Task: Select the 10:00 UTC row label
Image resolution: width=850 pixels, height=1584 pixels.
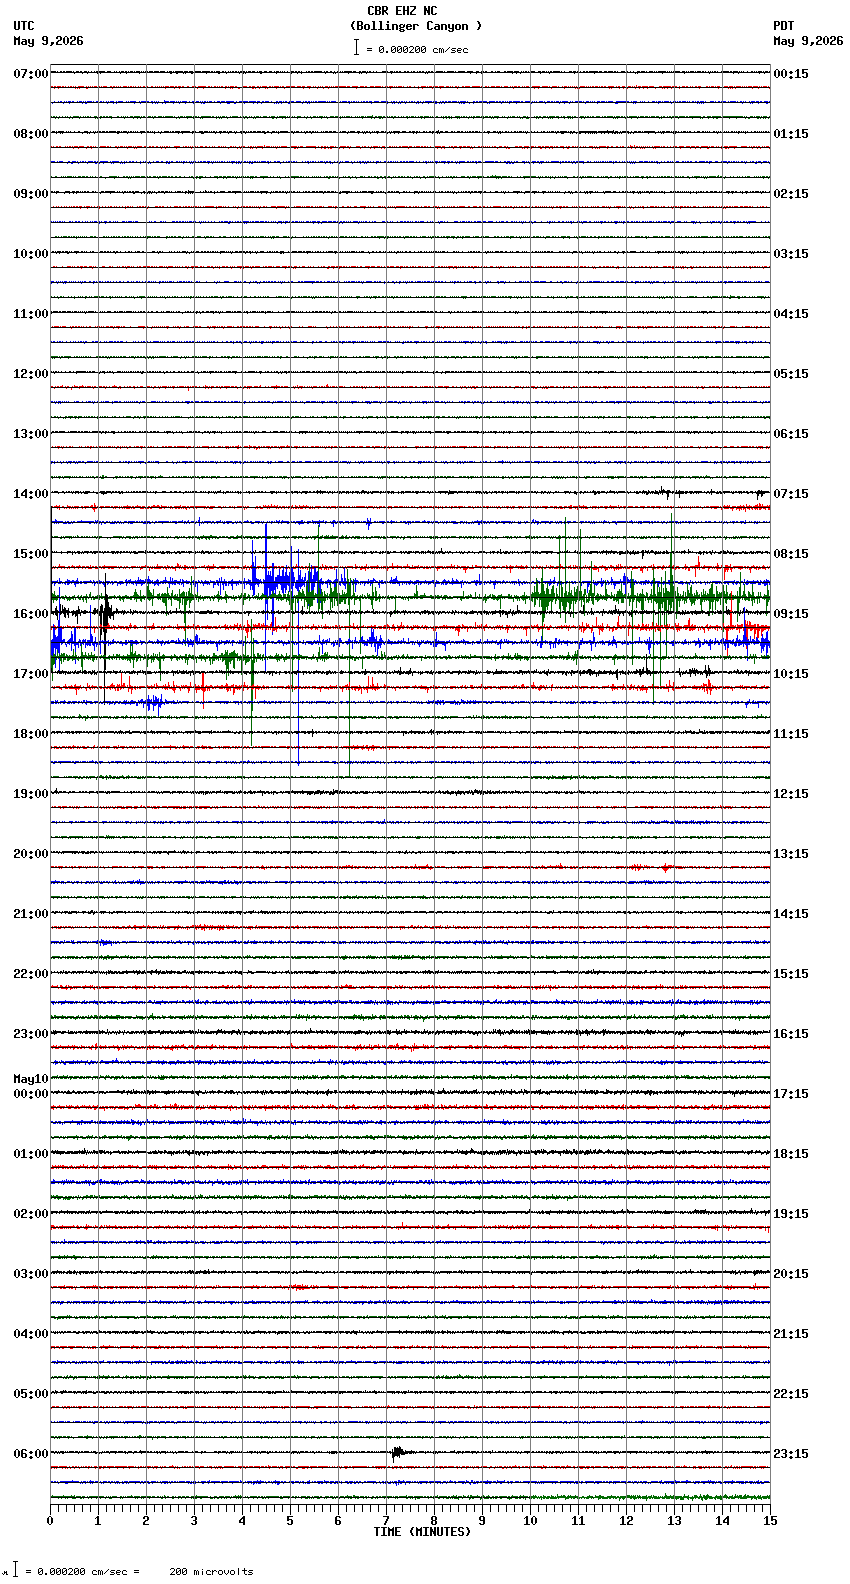Action: point(31,254)
